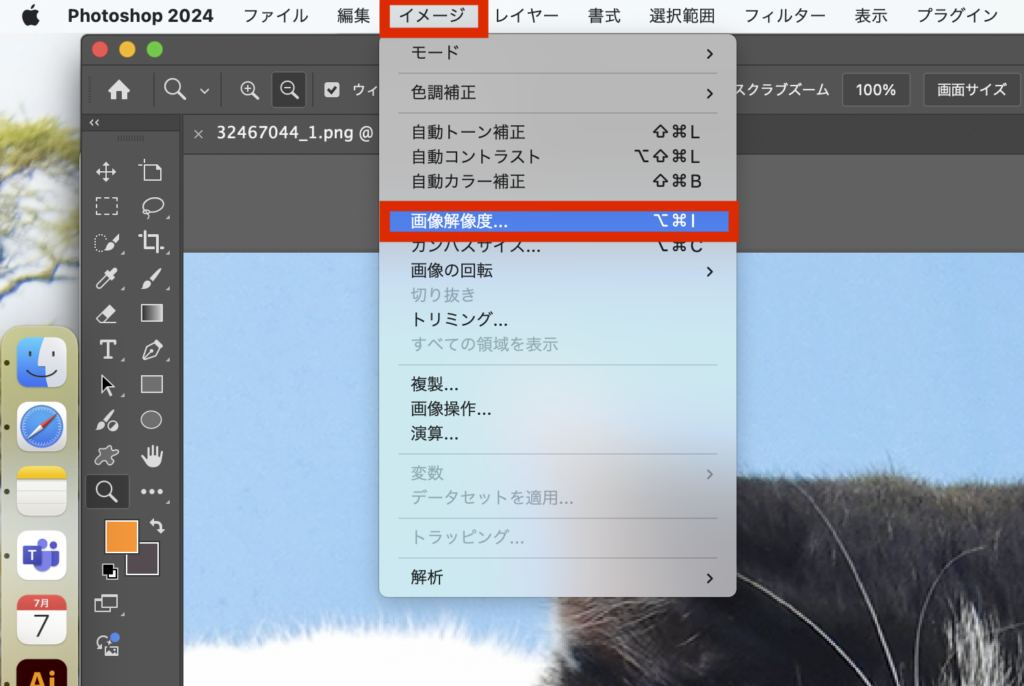Open the Edit Toolbar three-dots menu
Image resolution: width=1024 pixels, height=686 pixels.
click(152, 492)
